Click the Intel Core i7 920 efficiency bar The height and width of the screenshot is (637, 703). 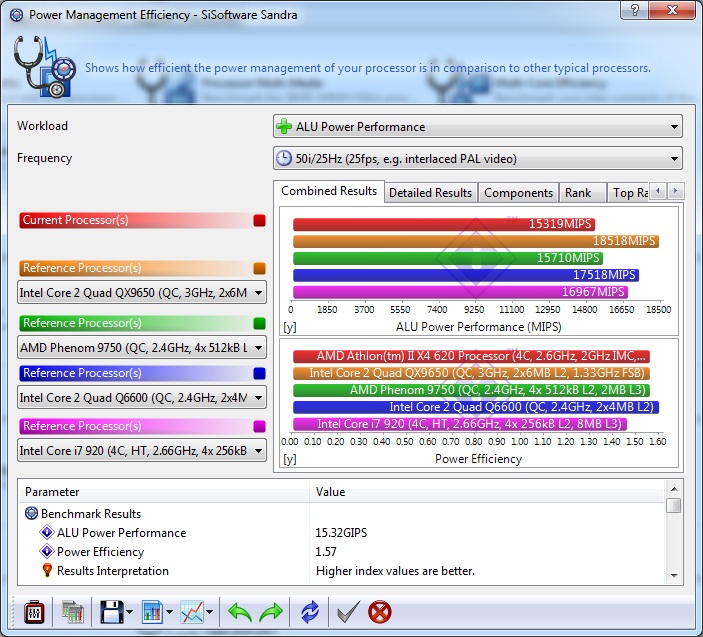pyautogui.click(x=460, y=424)
